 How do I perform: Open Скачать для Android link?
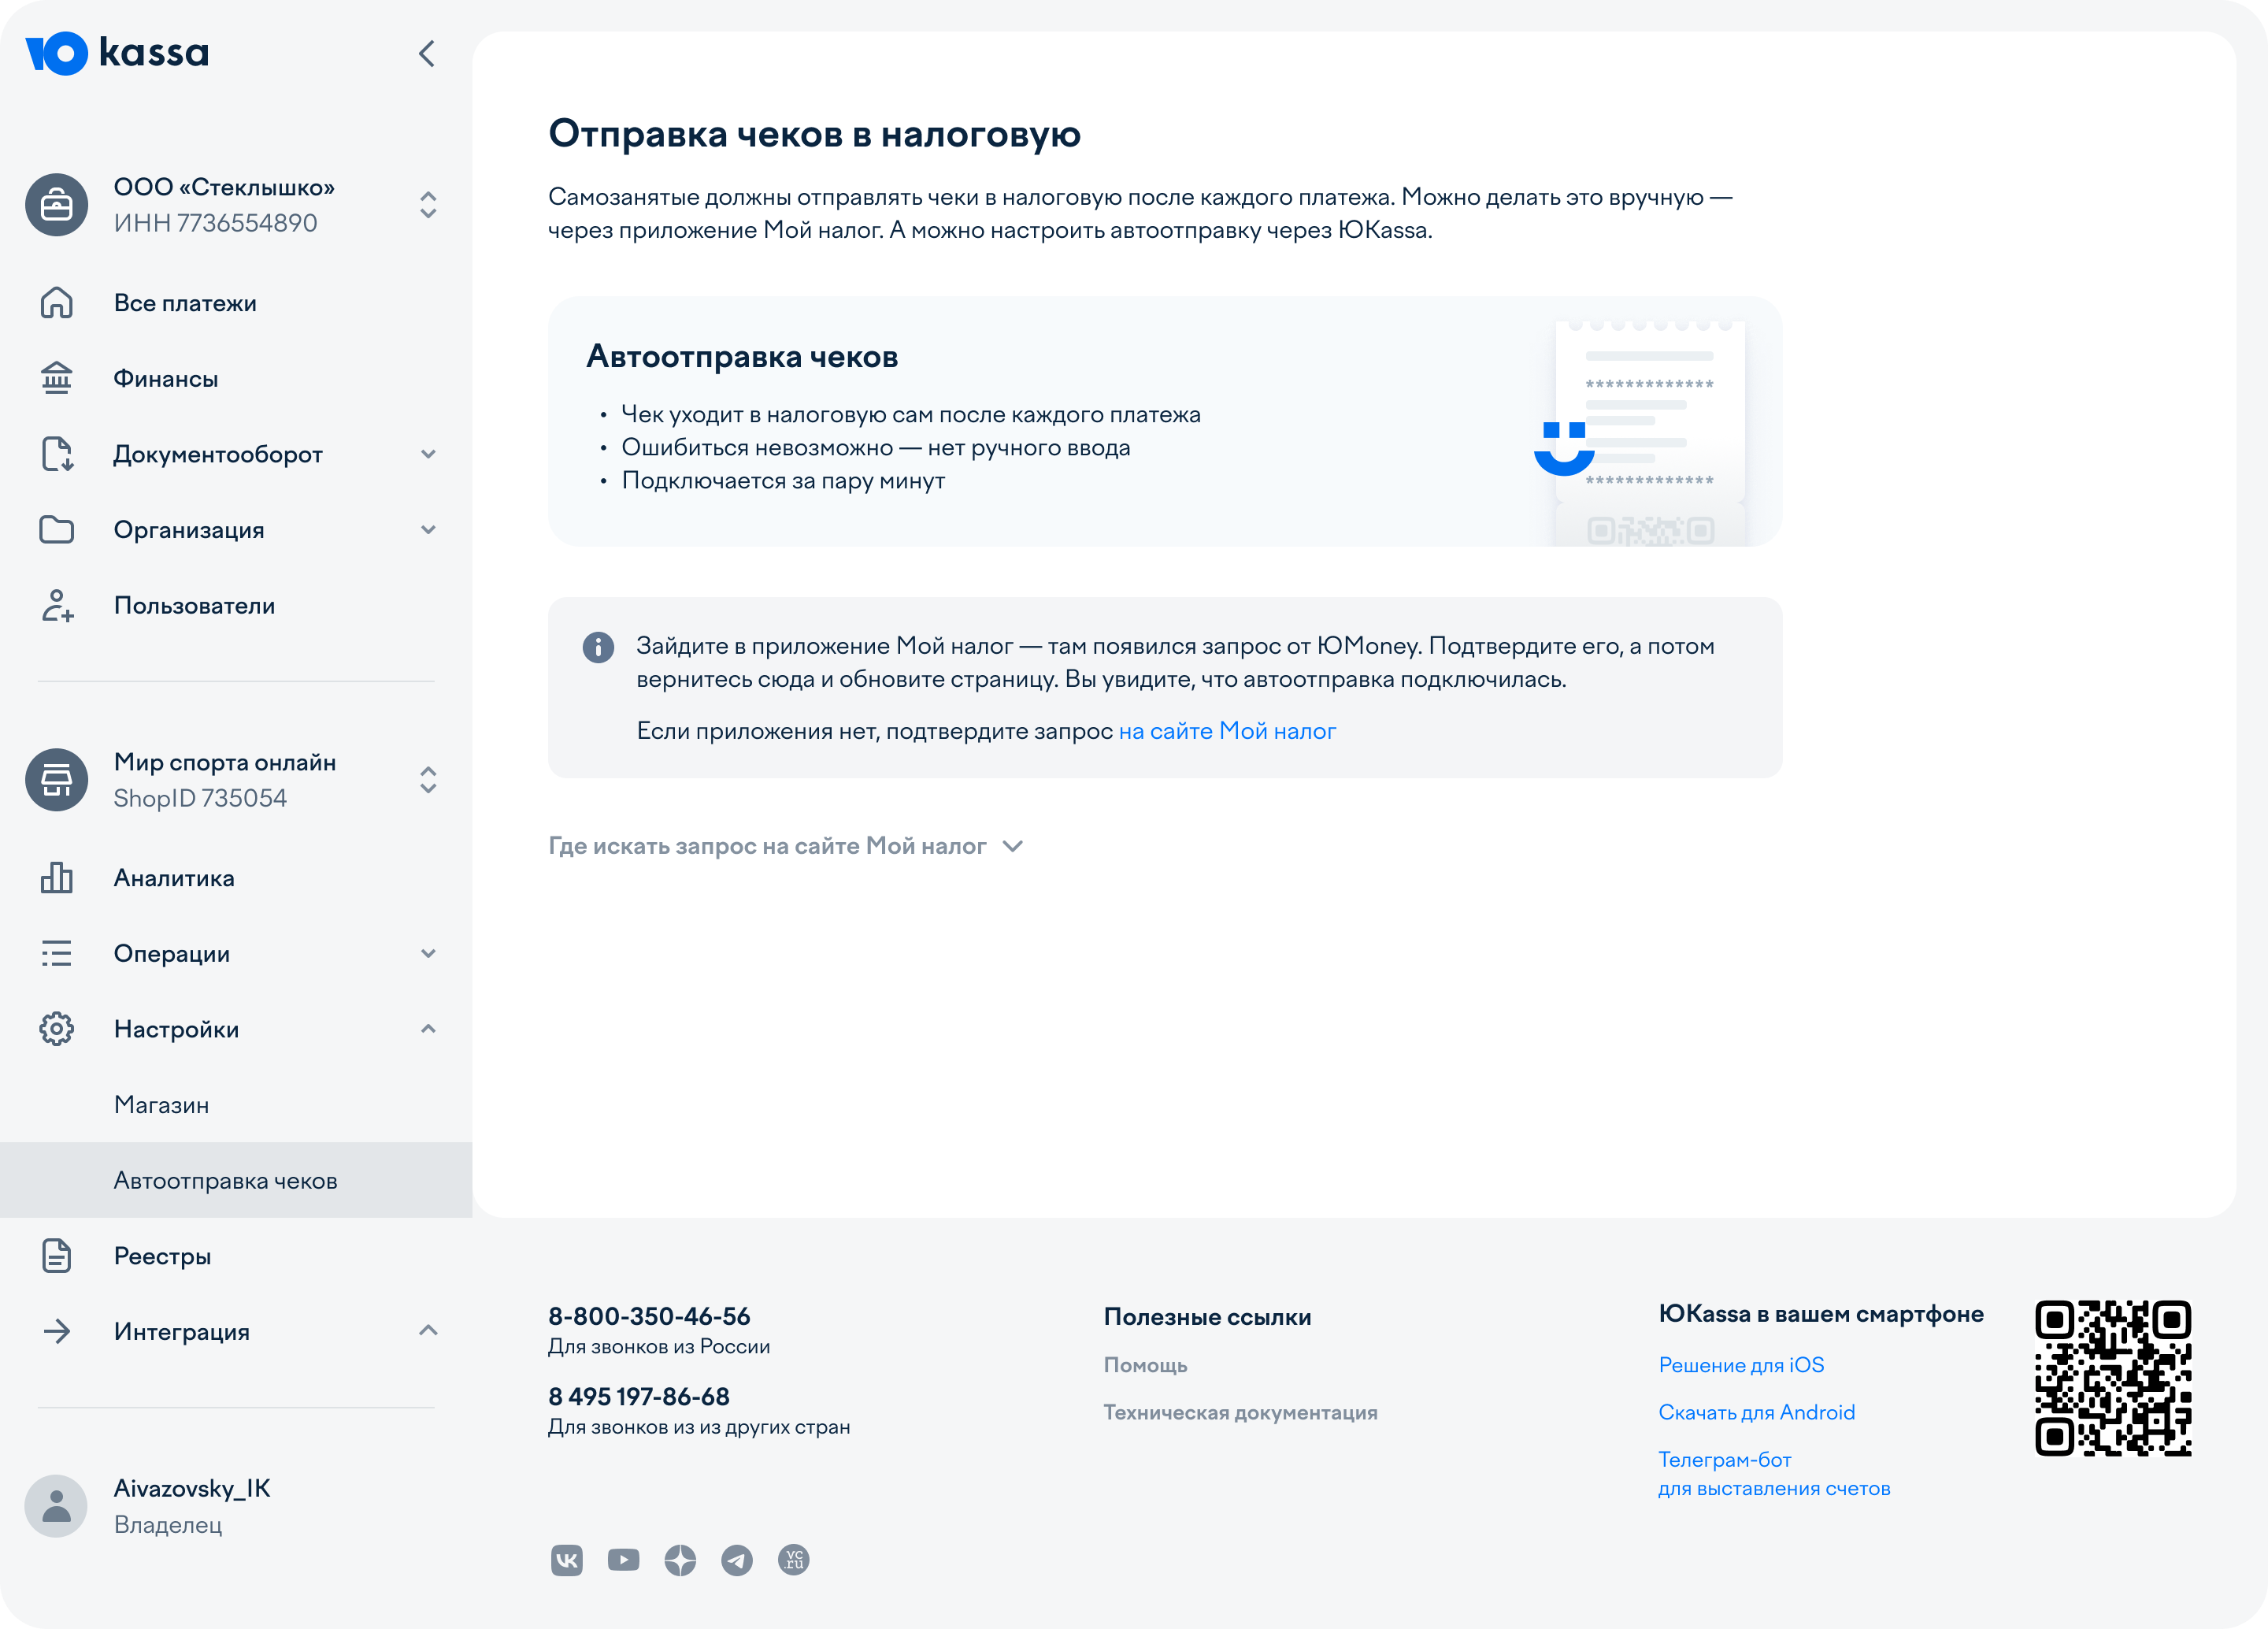pos(1756,1412)
